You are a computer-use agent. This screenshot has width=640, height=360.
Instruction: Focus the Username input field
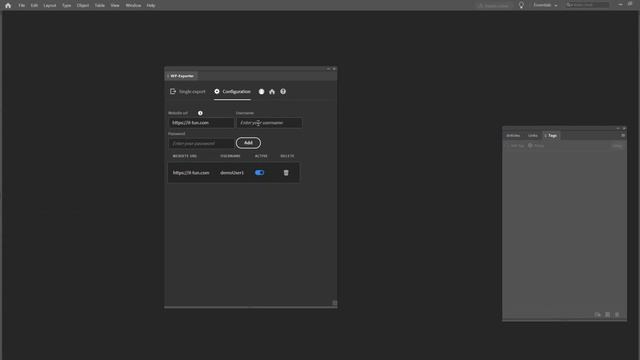pos(269,122)
